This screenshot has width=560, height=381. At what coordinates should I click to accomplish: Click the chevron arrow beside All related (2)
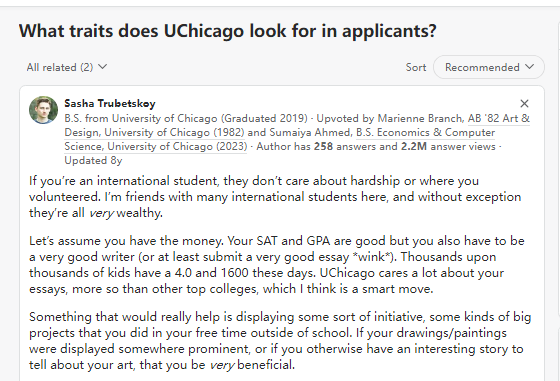click(102, 67)
